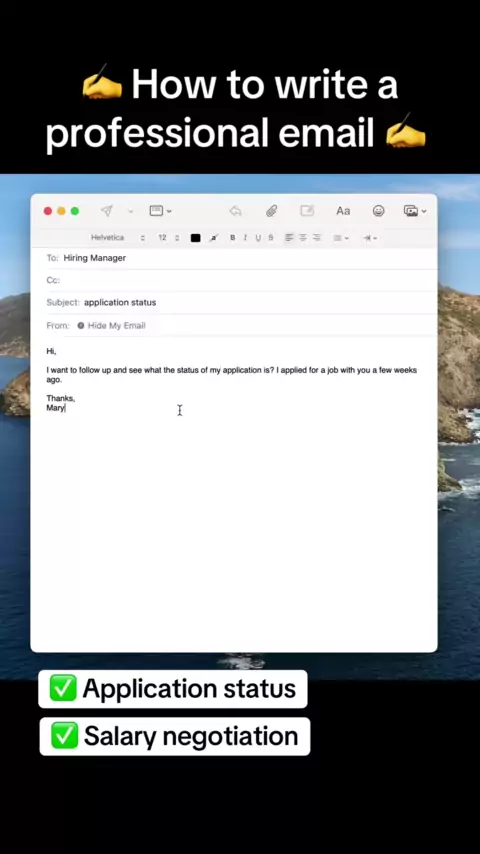
Task: Toggle strikethrough formatting
Action: (x=271, y=238)
